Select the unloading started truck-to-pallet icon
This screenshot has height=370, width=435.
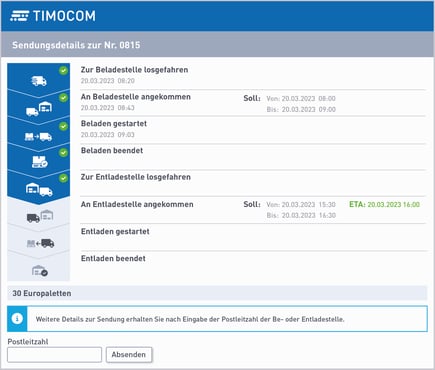click(40, 243)
